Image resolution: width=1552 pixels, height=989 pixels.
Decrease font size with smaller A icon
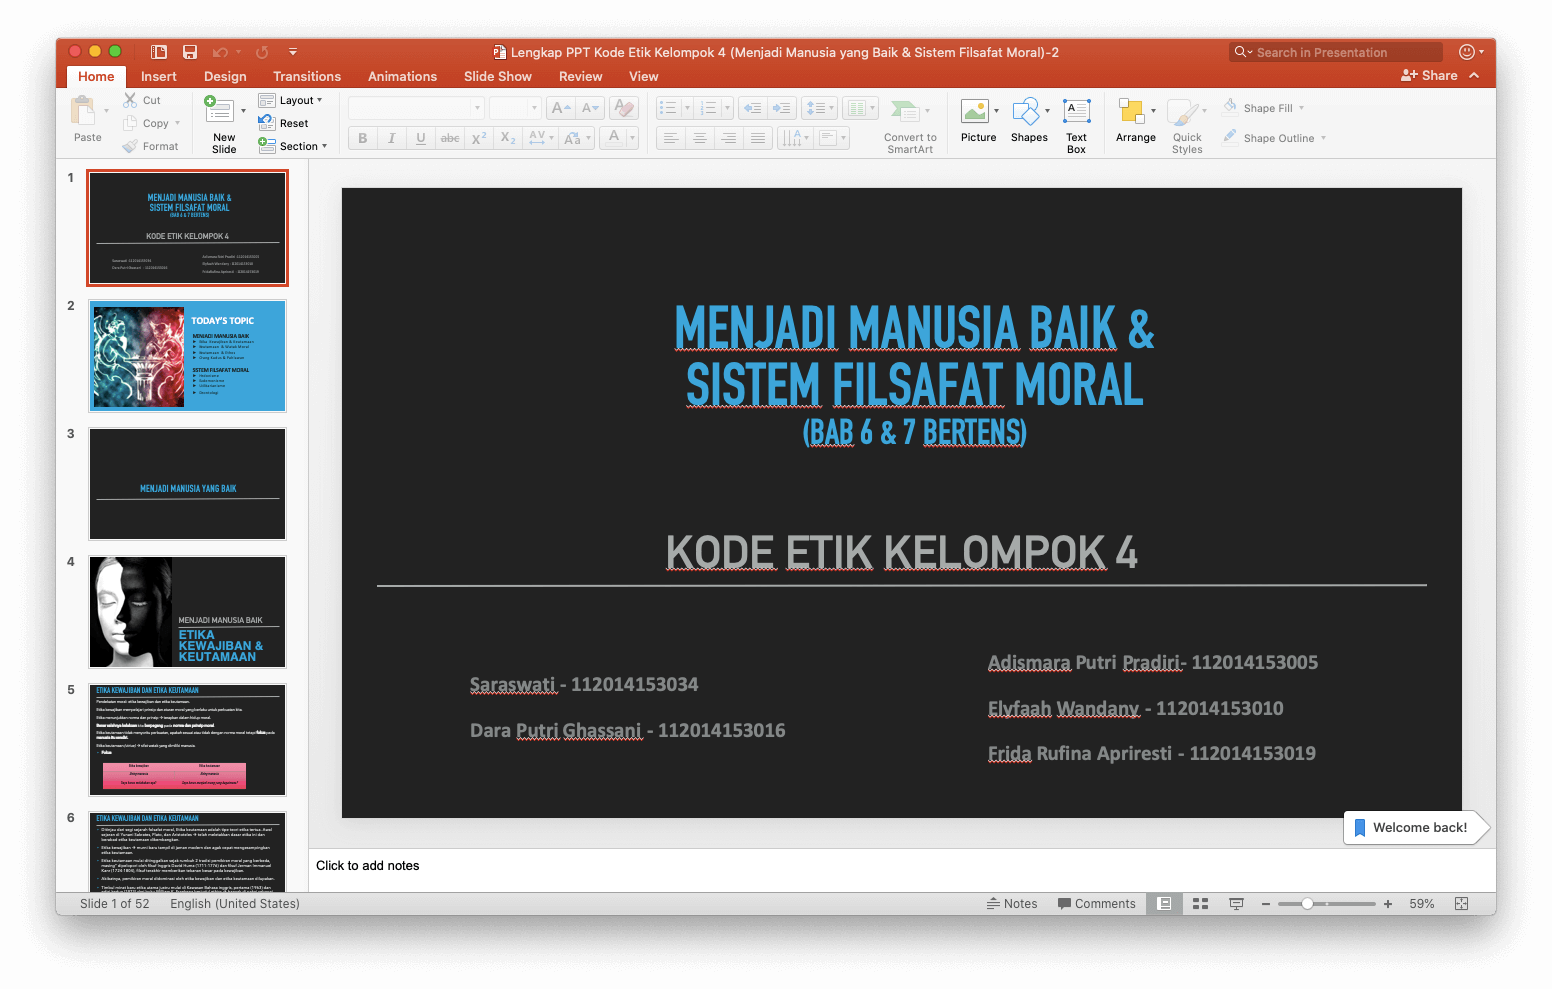(590, 108)
